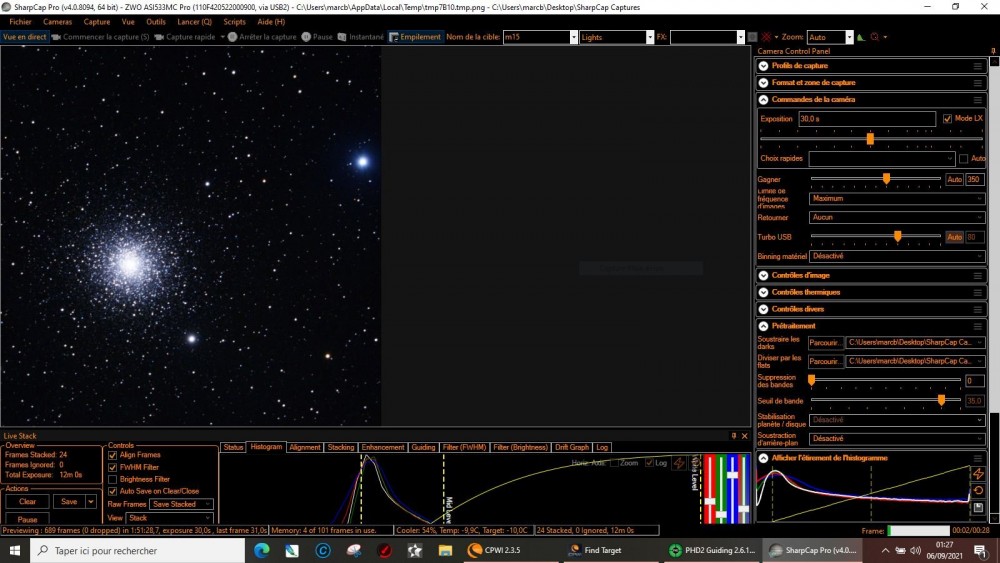Click the lightning icon beside the mini histogram

978,474
